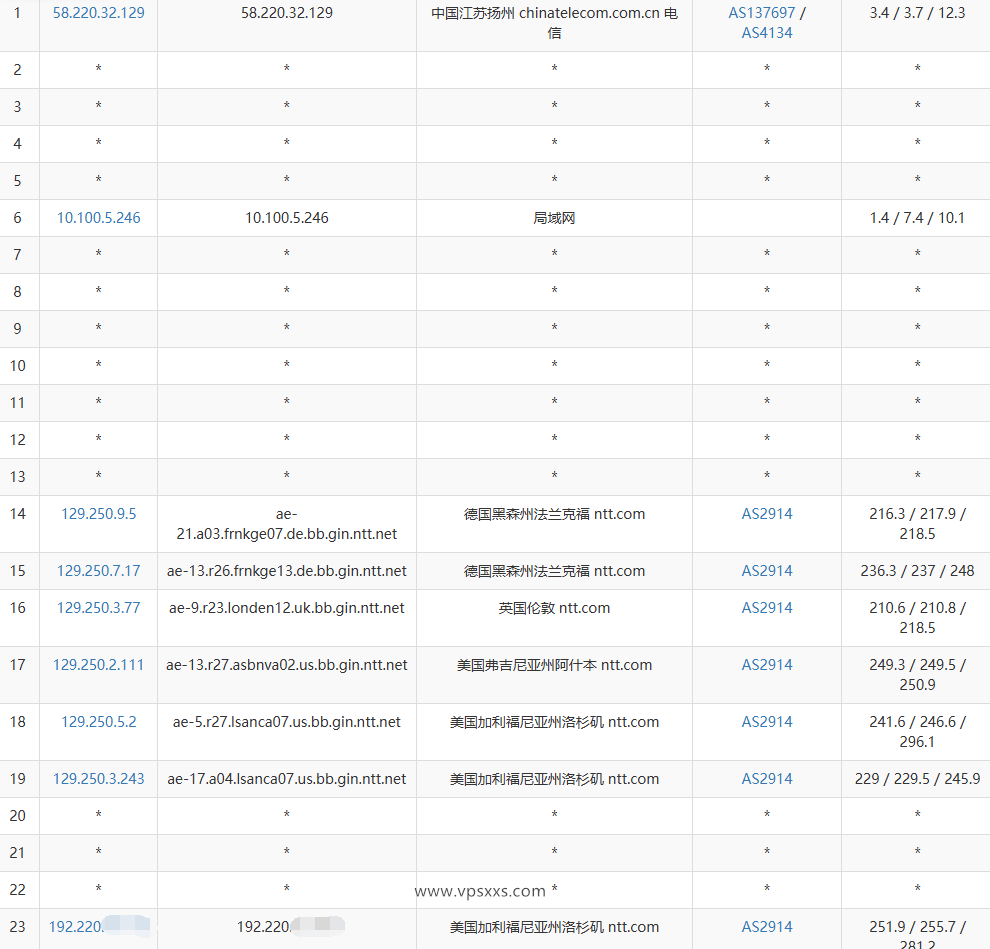Select hostname ae-9.r23.londen12.uk.bb.gin.ntt.net

coord(287,608)
